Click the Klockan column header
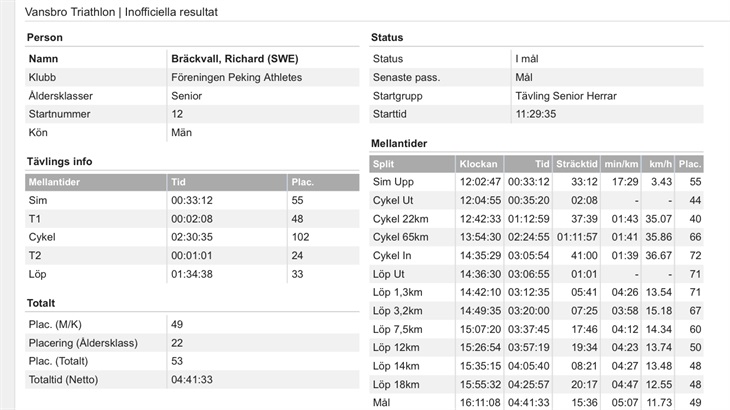Viewport: 730px width, 410px height. [x=477, y=164]
